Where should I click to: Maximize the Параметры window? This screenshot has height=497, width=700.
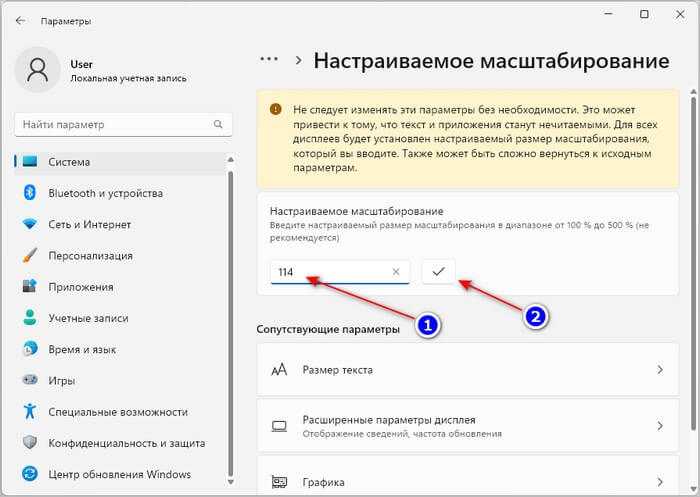(x=644, y=14)
